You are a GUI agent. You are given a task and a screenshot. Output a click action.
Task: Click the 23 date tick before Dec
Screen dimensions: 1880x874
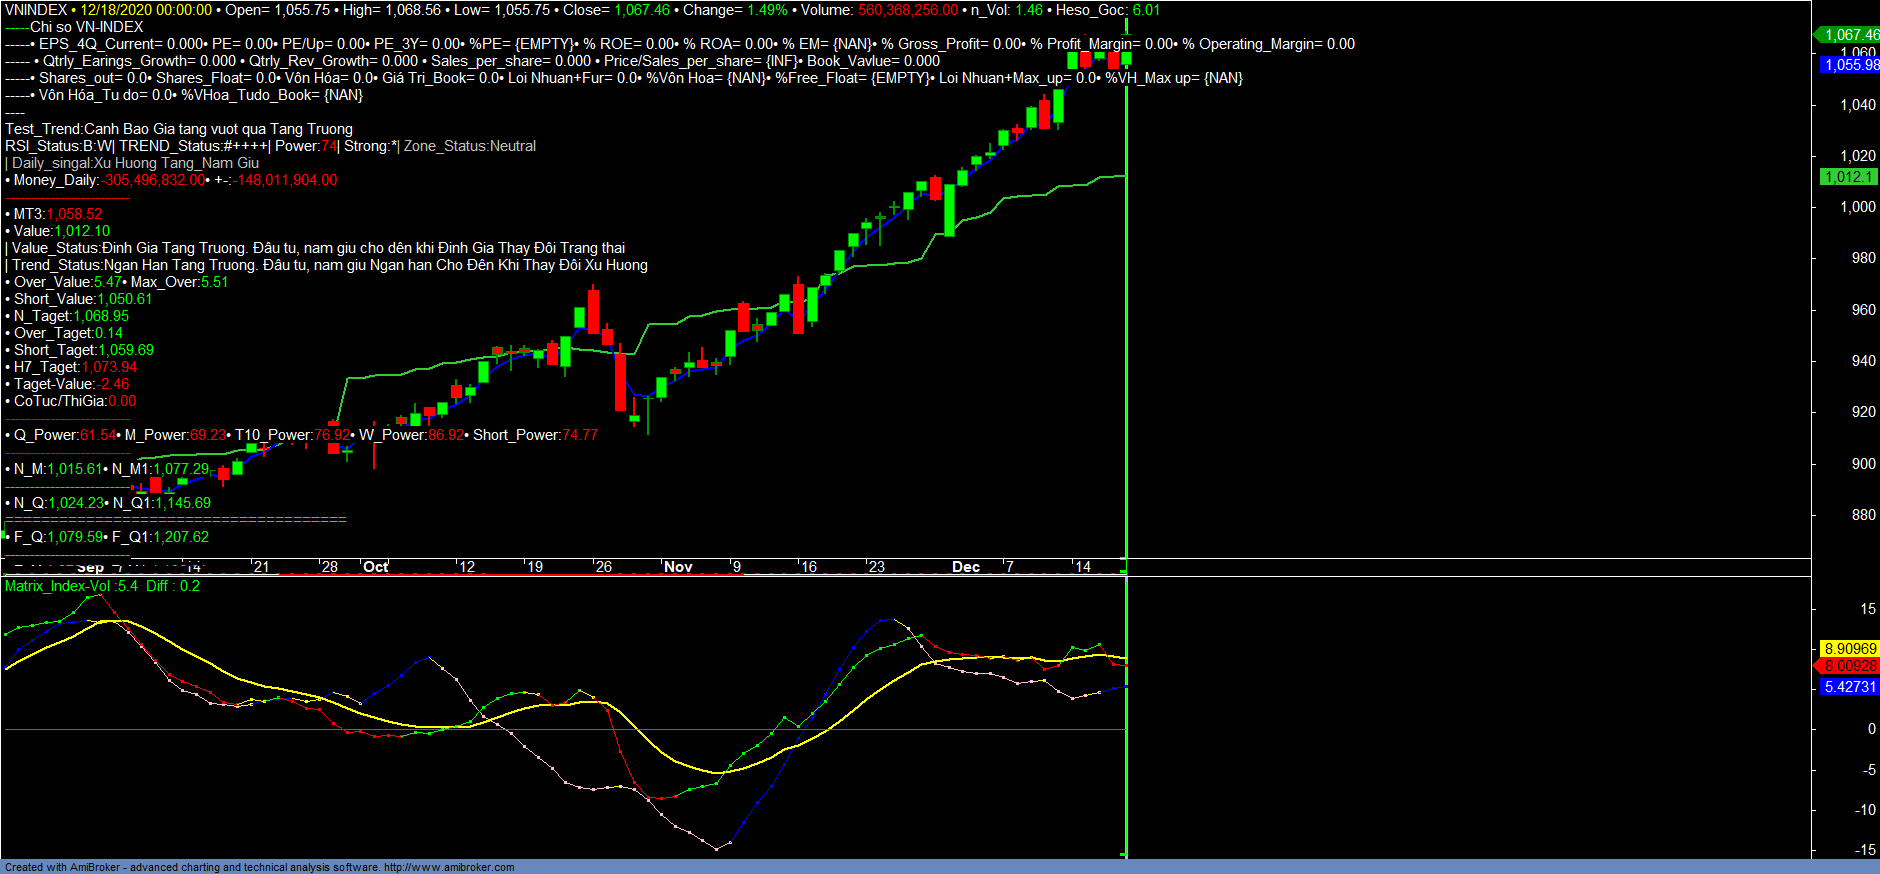pyautogui.click(x=876, y=567)
